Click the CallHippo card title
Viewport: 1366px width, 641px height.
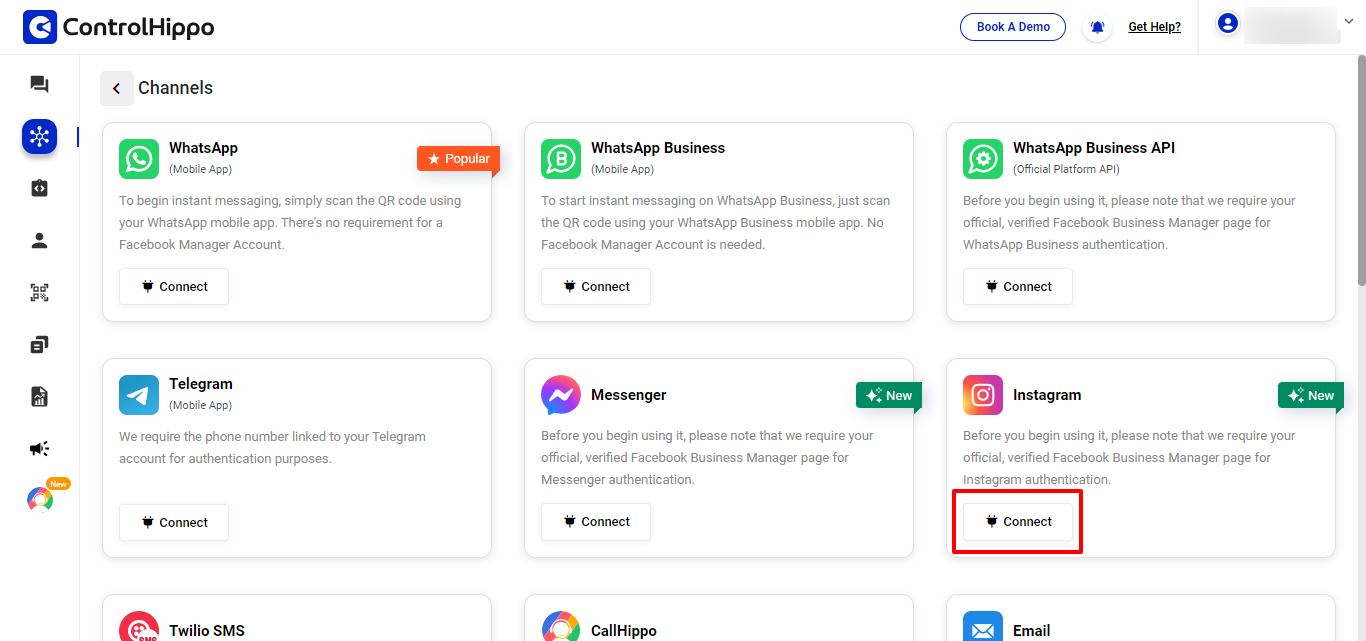coord(624,631)
